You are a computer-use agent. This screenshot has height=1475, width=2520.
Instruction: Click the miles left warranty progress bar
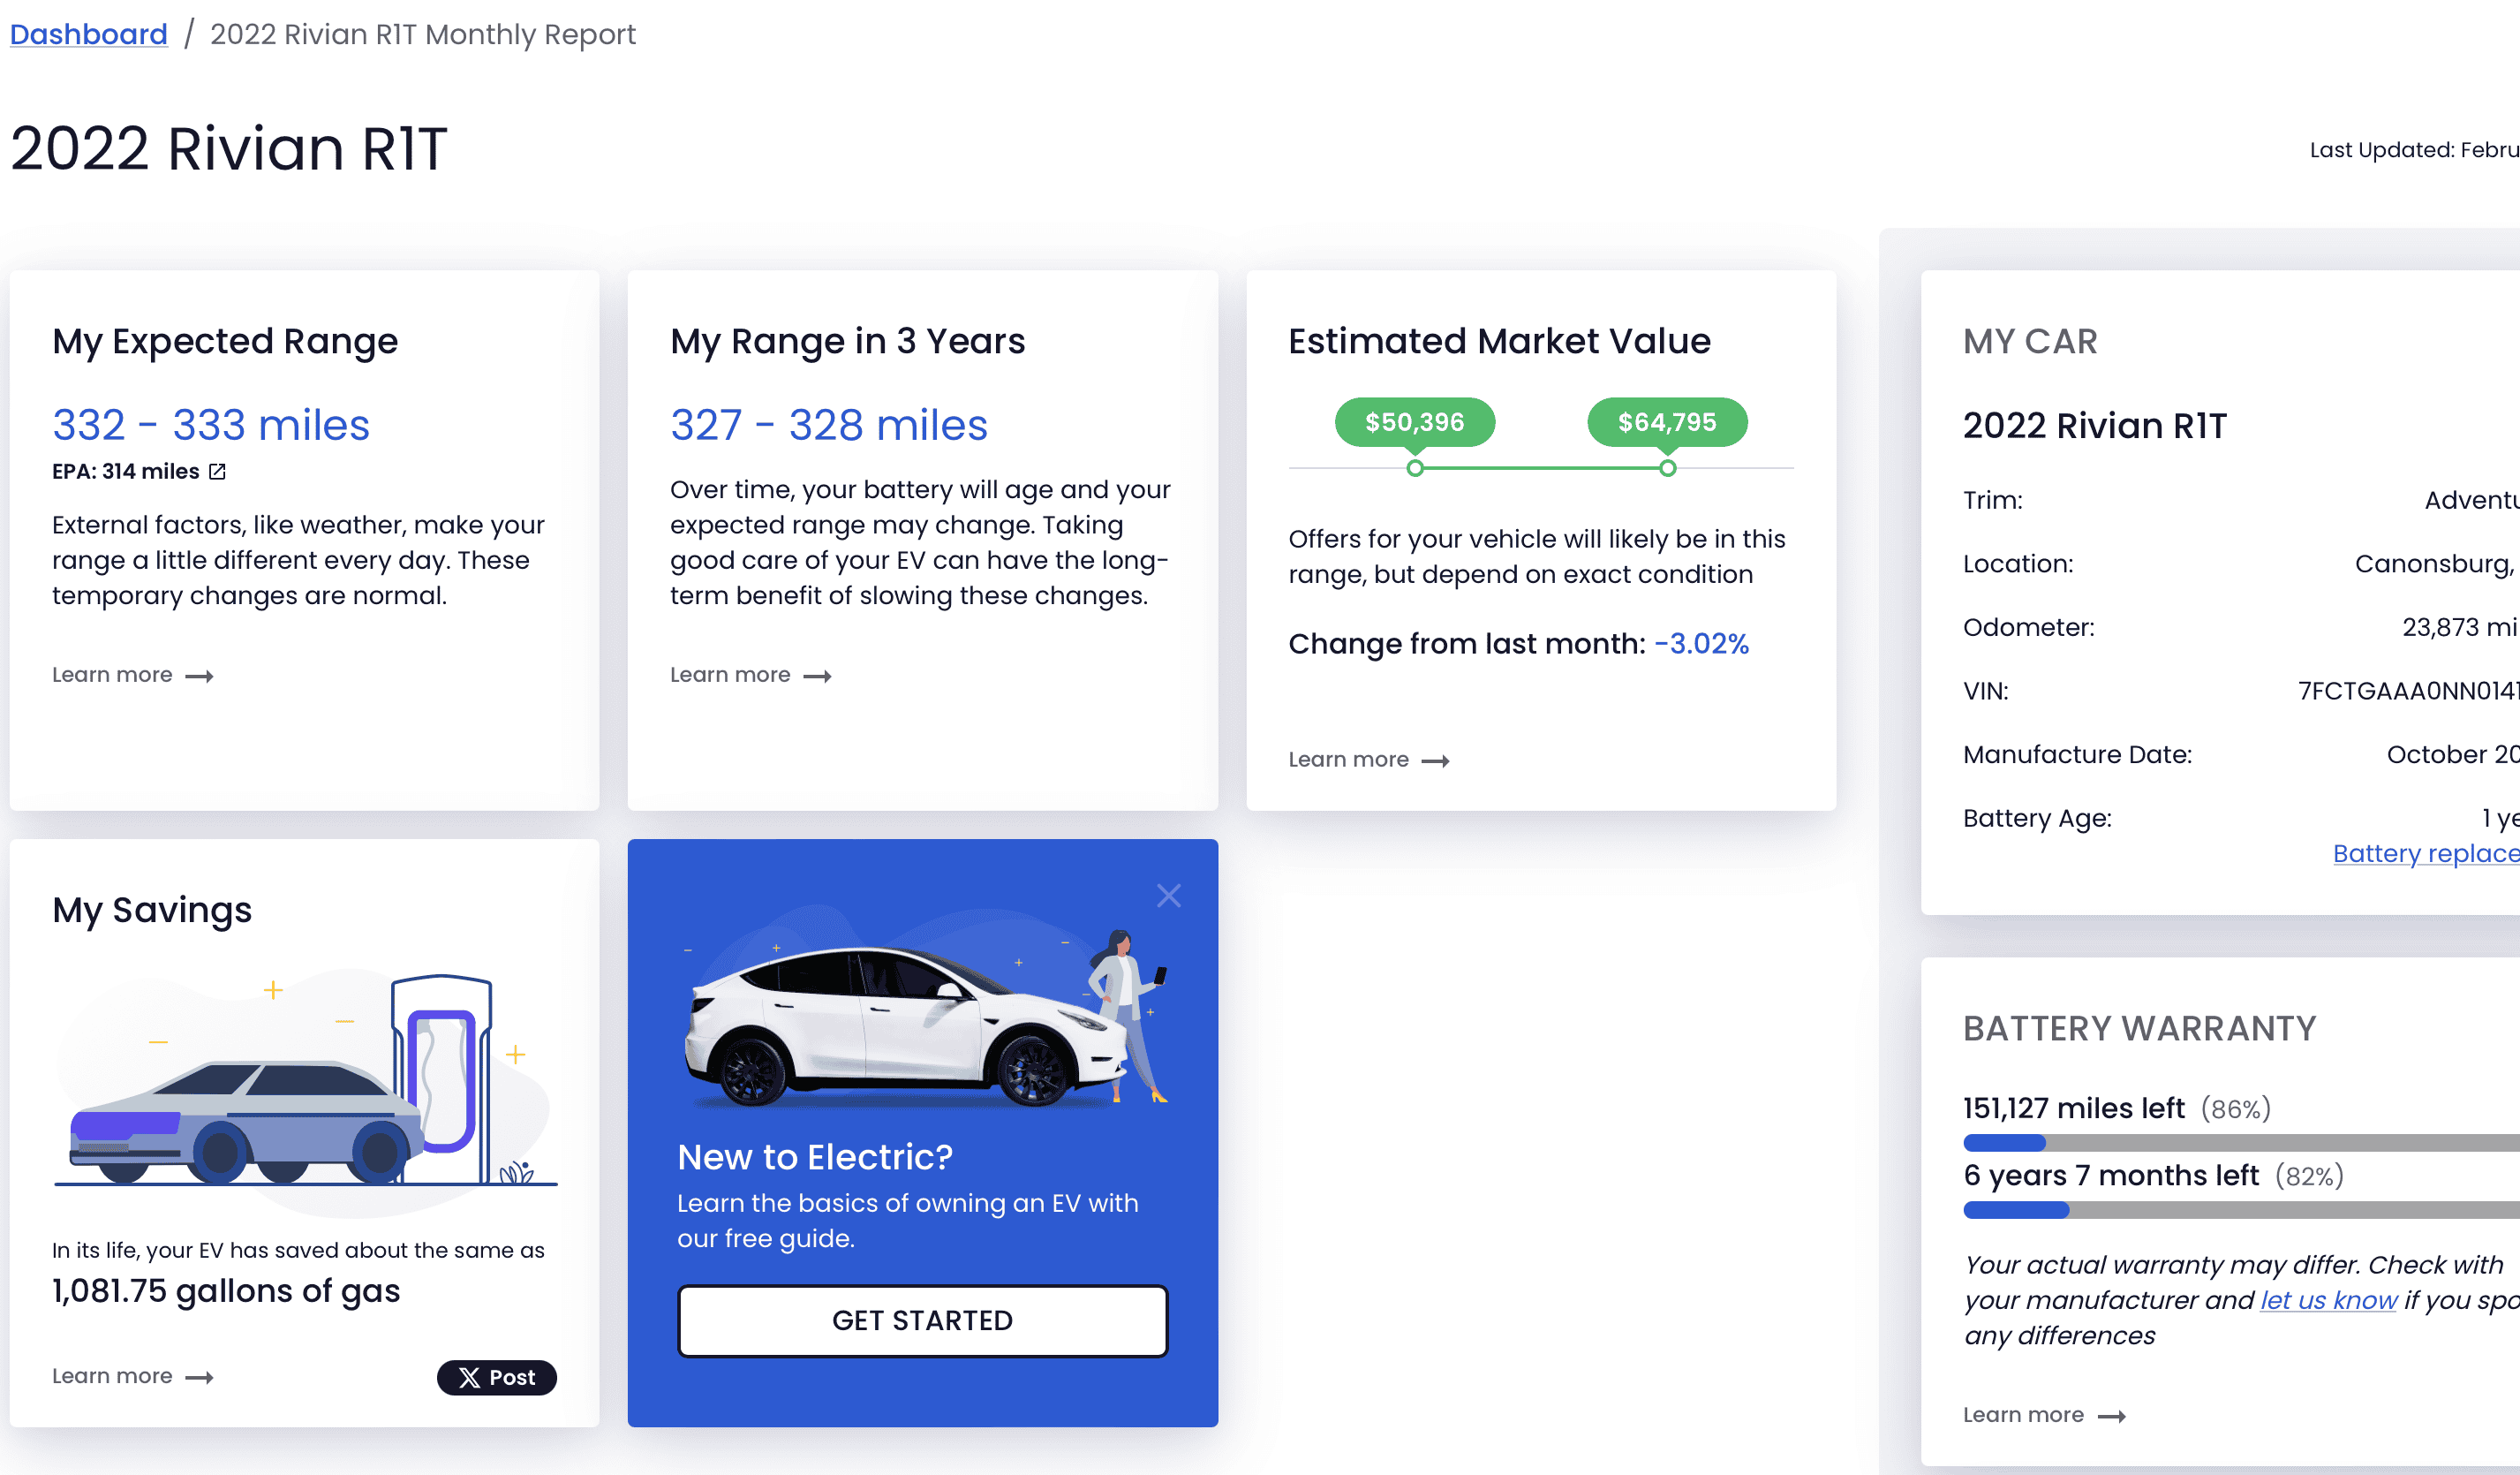pos(2241,1143)
